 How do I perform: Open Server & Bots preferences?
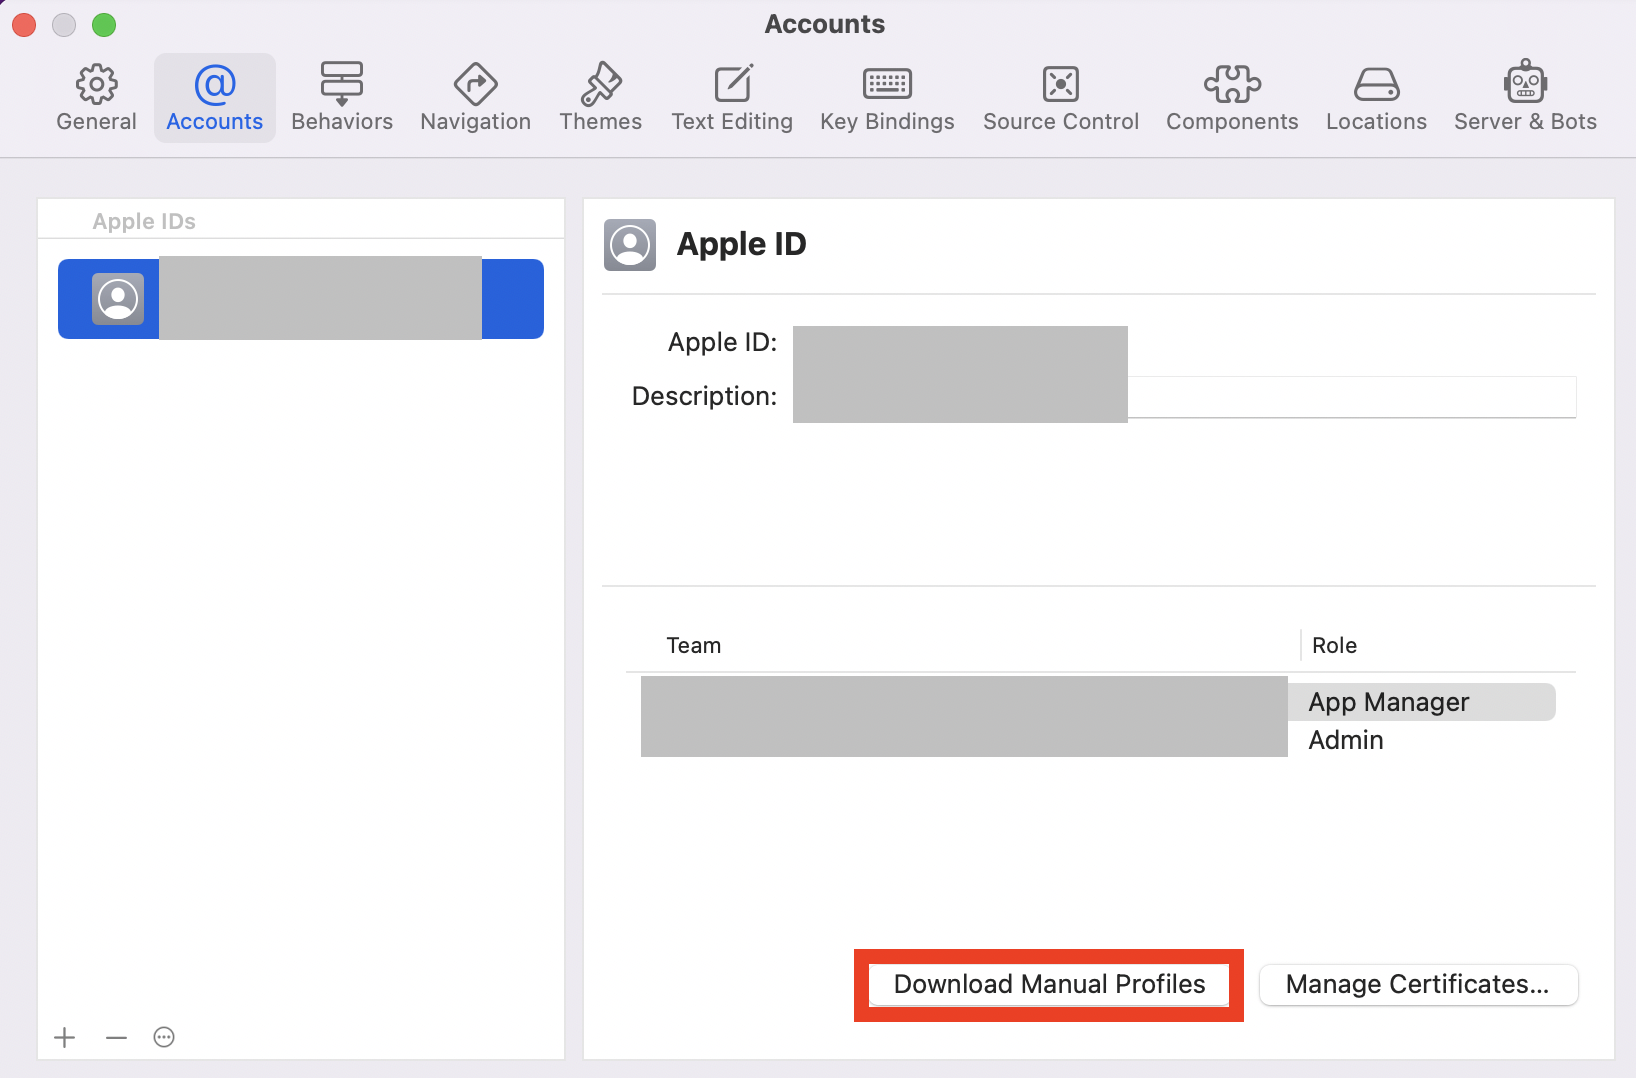(x=1525, y=98)
